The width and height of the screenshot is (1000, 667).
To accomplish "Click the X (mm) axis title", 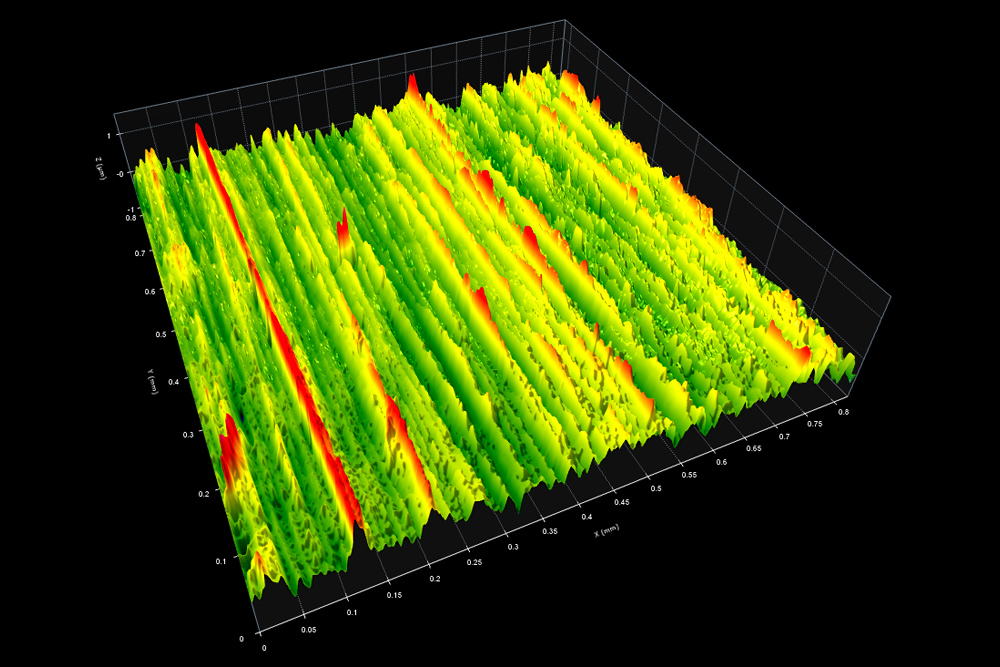I will (599, 532).
